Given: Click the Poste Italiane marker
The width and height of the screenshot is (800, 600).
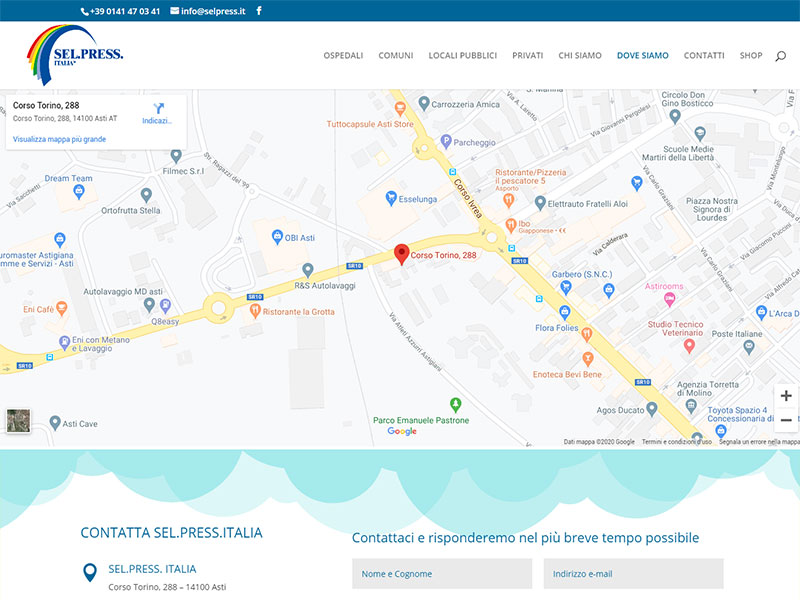Looking at the screenshot, I should (748, 347).
